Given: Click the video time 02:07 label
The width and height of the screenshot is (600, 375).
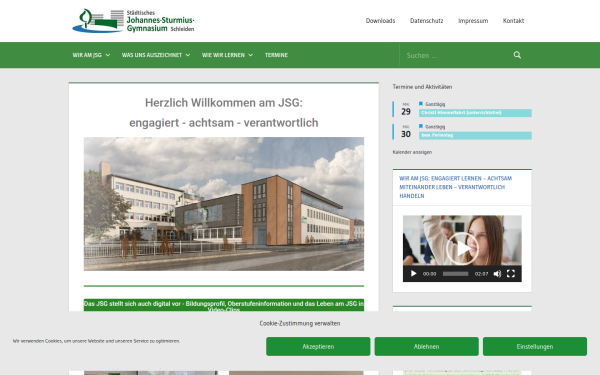Looking at the screenshot, I should pos(481,274).
